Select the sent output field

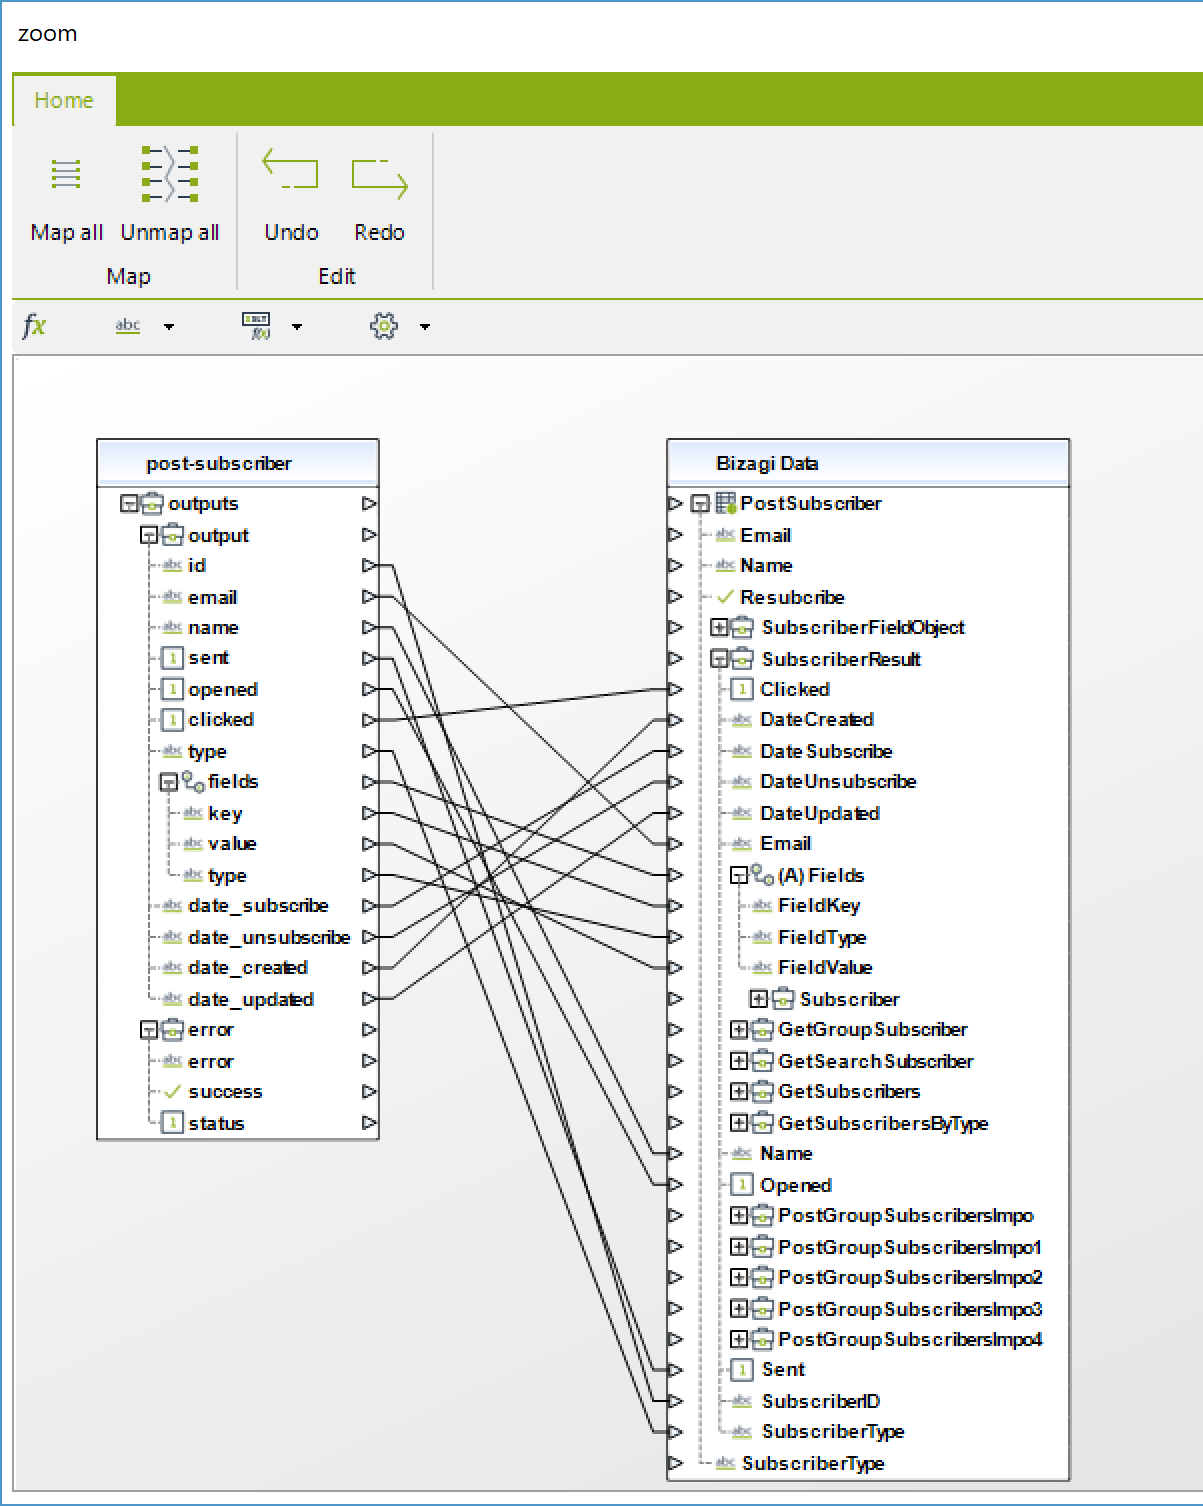tap(208, 658)
